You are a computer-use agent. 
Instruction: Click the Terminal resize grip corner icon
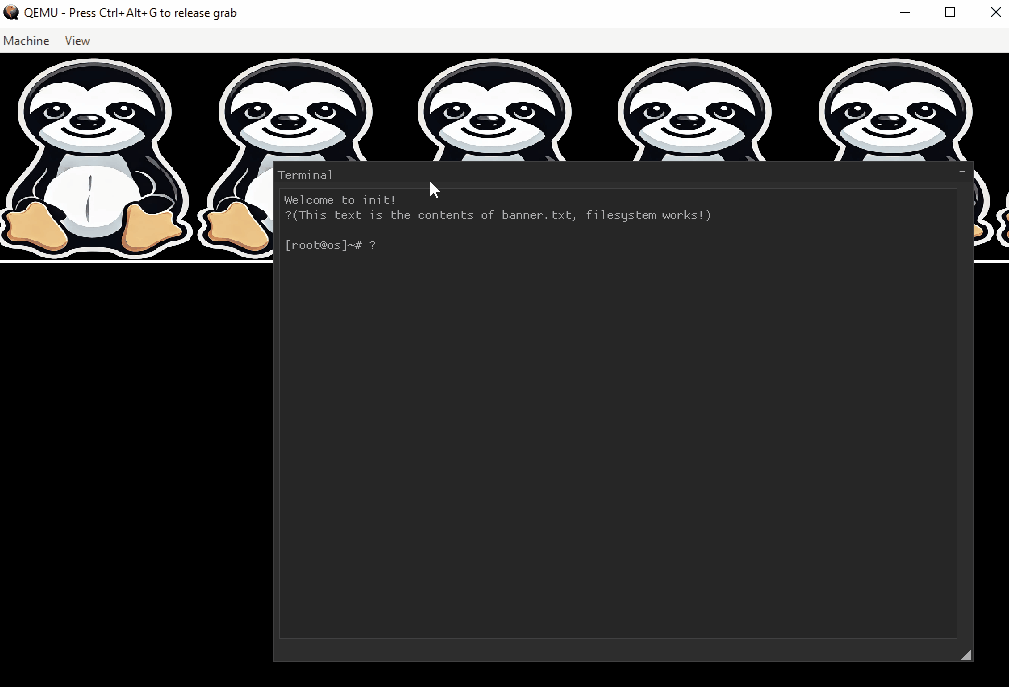tap(966, 655)
